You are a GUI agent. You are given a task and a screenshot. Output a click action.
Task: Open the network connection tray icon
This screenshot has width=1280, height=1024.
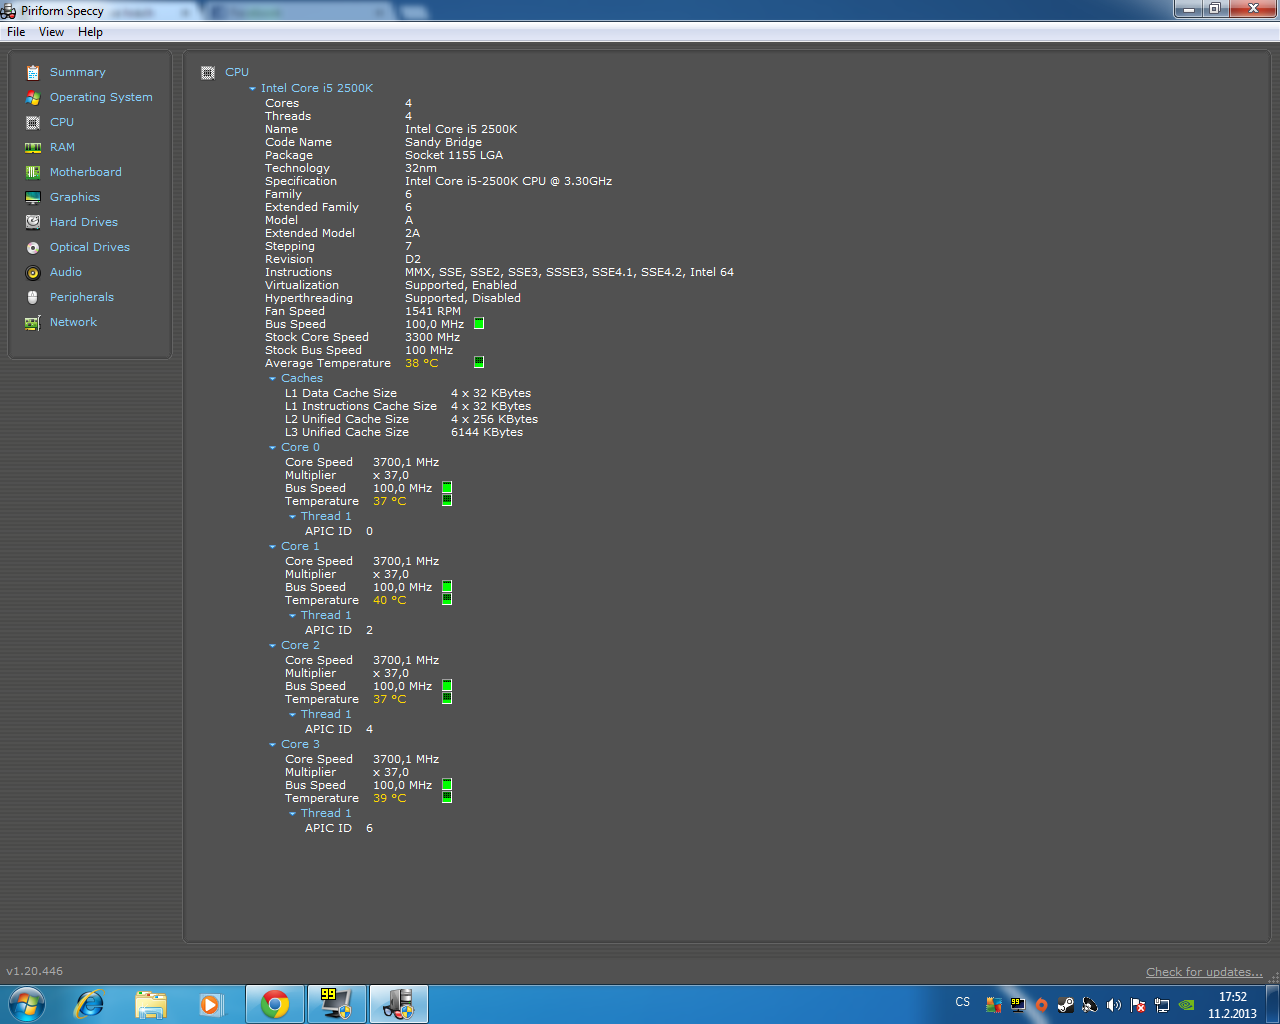[x=1162, y=1005]
